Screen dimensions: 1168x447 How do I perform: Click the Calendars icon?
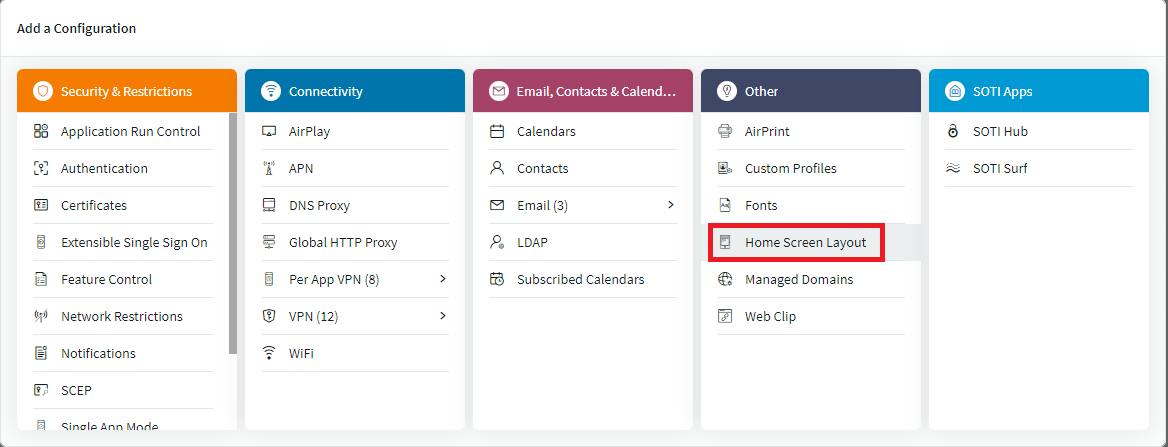pyautogui.click(x=497, y=131)
